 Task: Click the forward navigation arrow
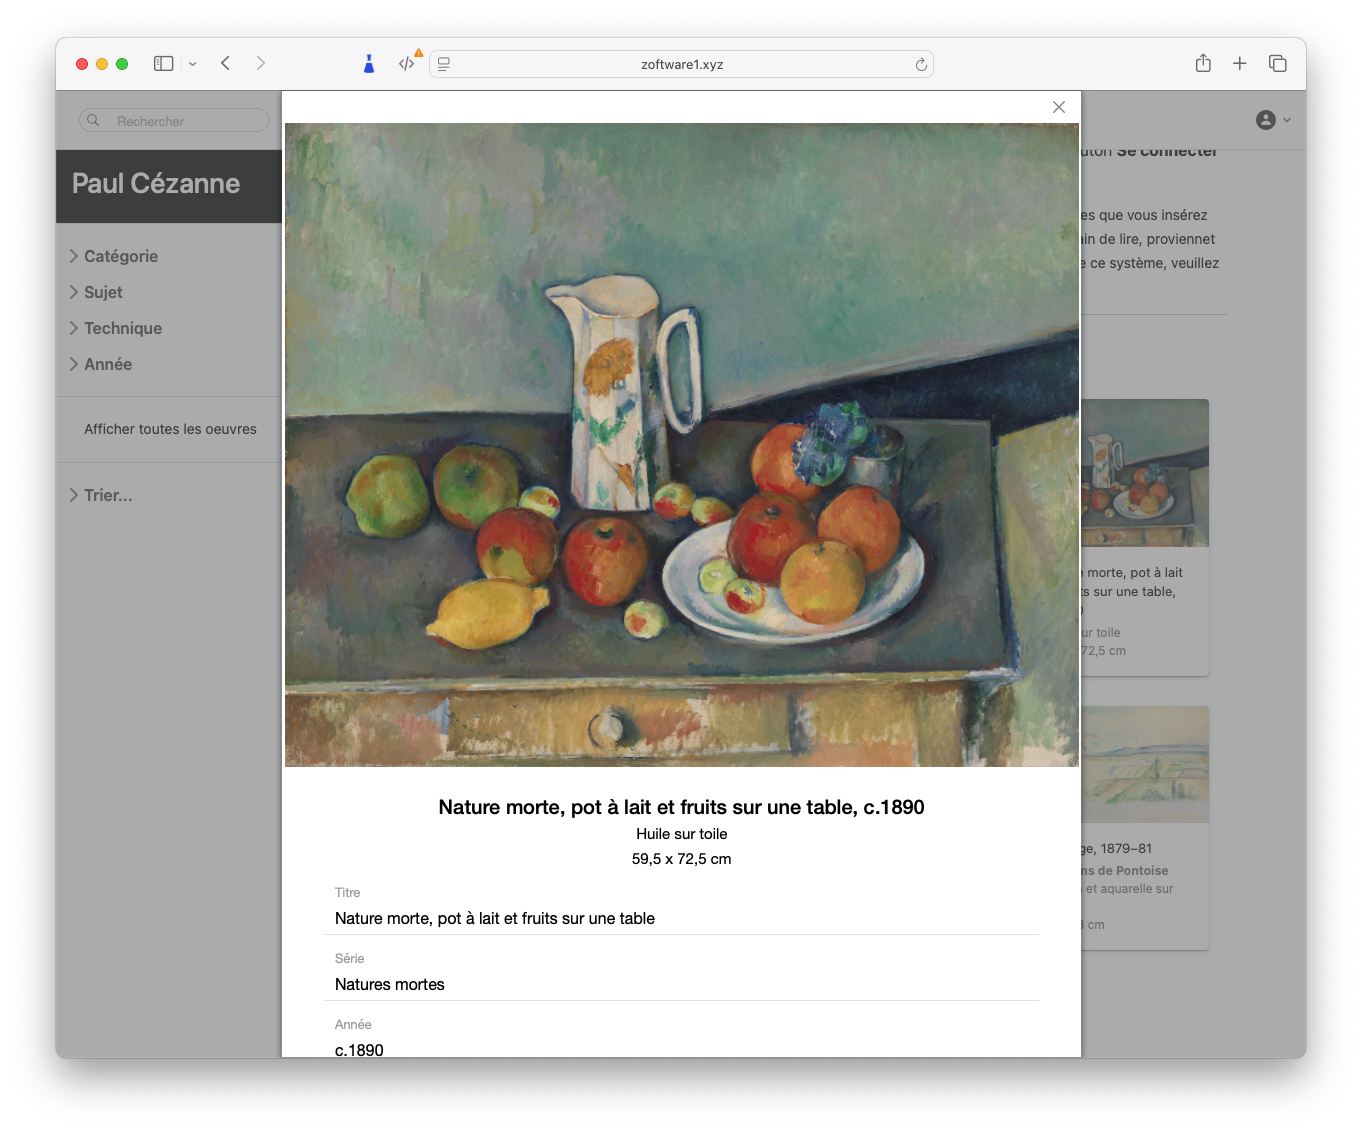(x=261, y=63)
